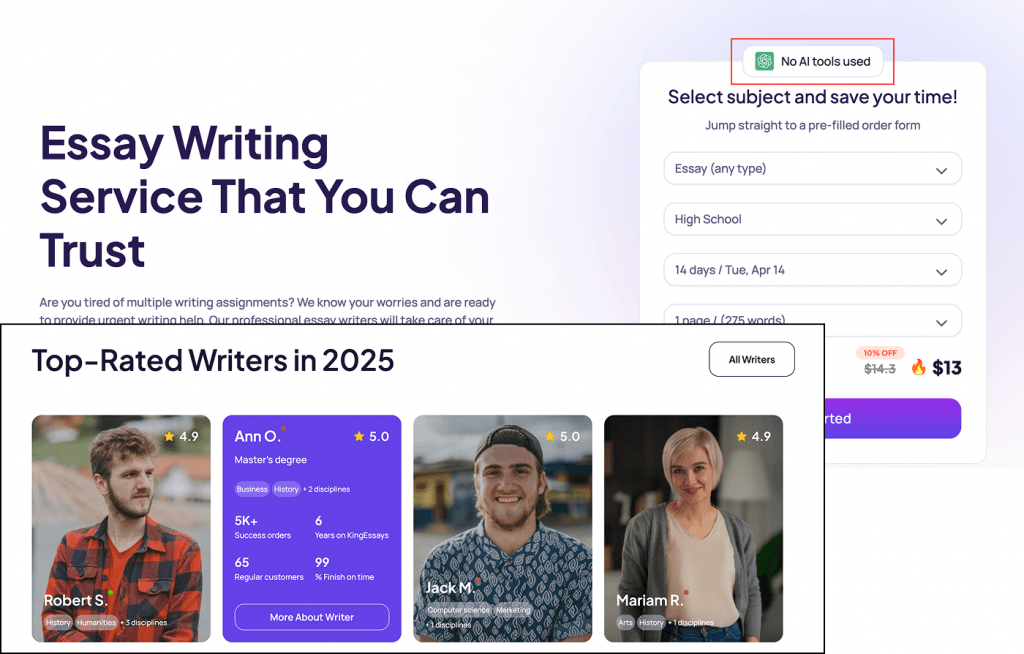The height and width of the screenshot is (654, 1024).
Task: Open the 14 days deadline dropdown
Action: pyautogui.click(x=812, y=270)
